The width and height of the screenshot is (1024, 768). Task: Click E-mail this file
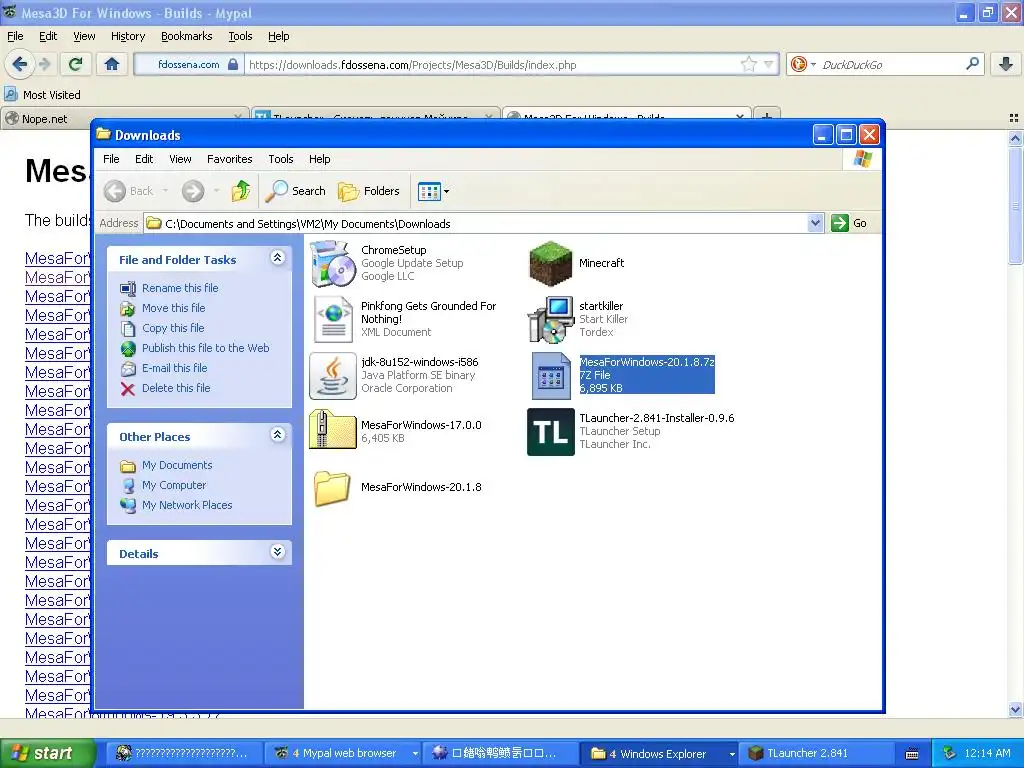coord(174,368)
